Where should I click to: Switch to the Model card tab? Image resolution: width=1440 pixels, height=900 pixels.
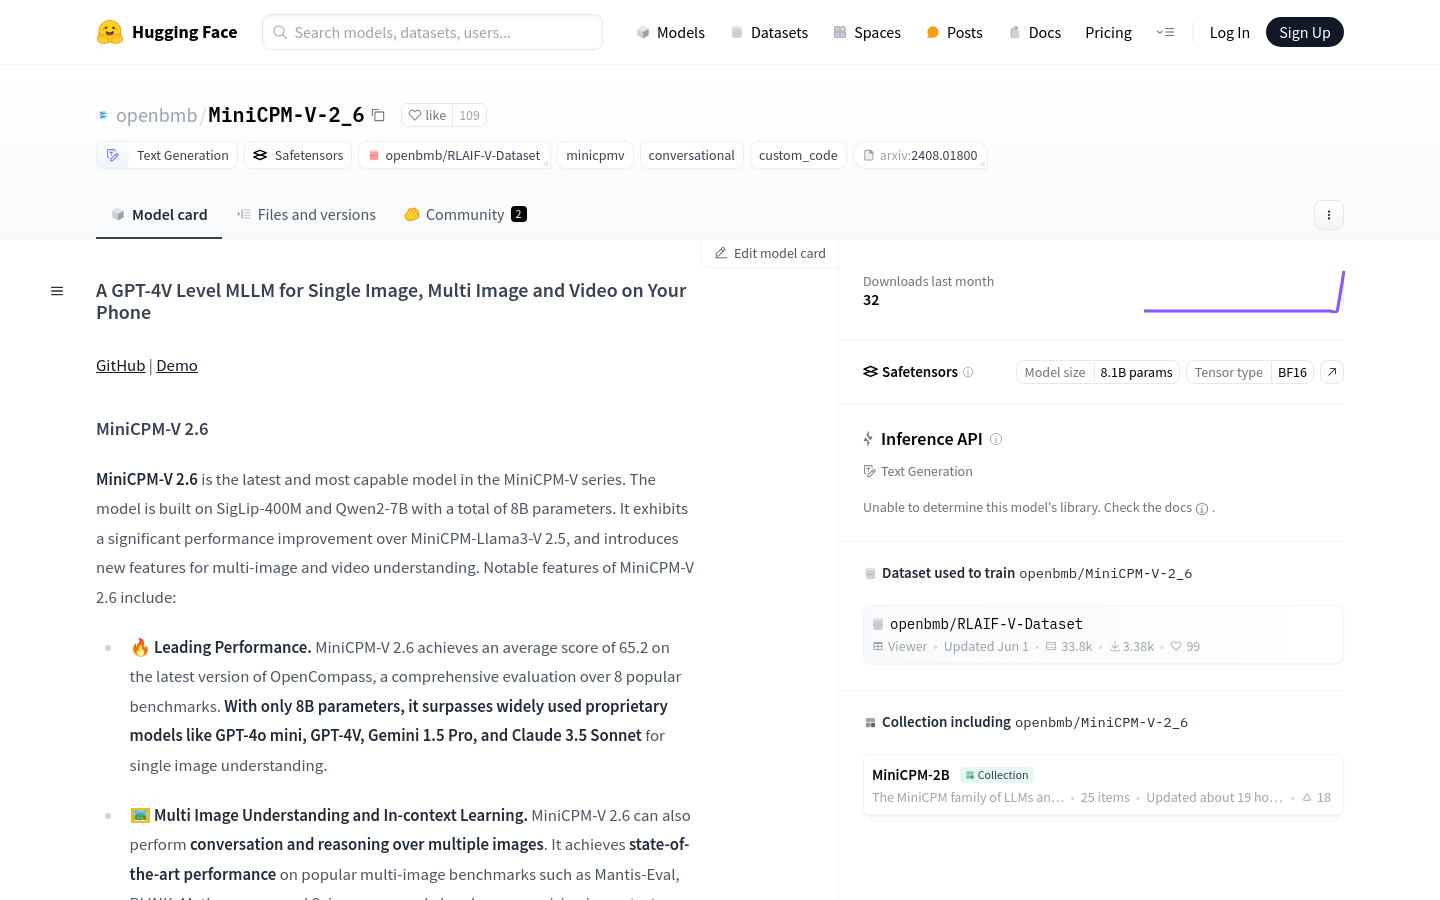click(159, 214)
